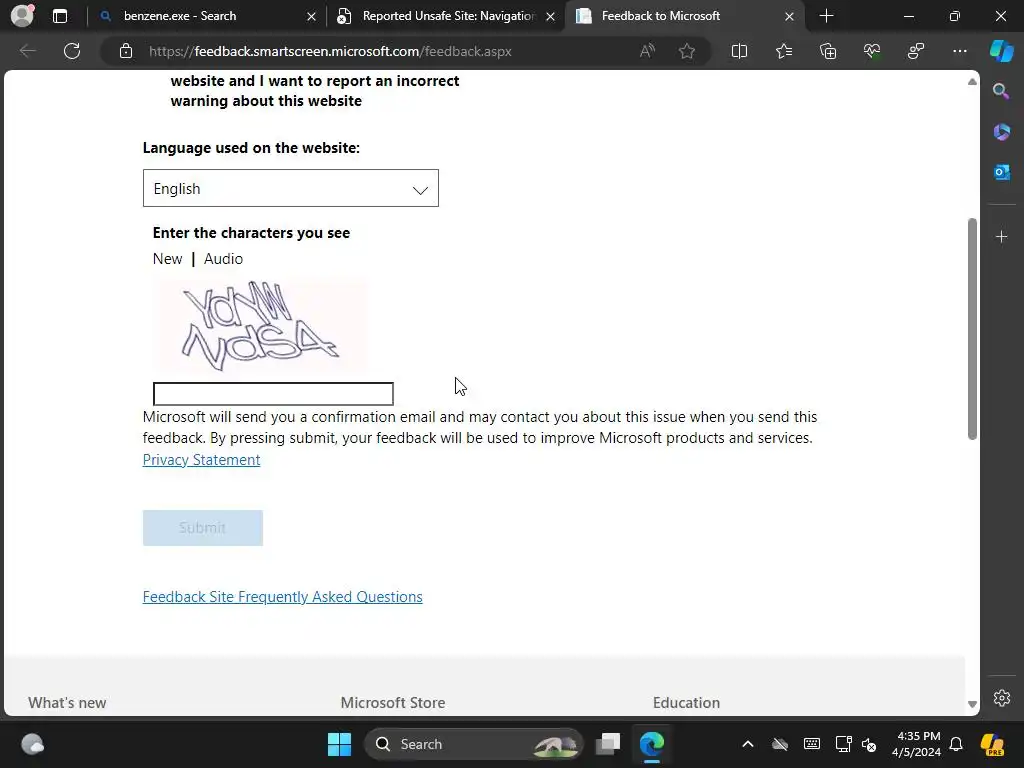Open the tab actions menu icon
This screenshot has width=1024, height=768.
point(60,16)
